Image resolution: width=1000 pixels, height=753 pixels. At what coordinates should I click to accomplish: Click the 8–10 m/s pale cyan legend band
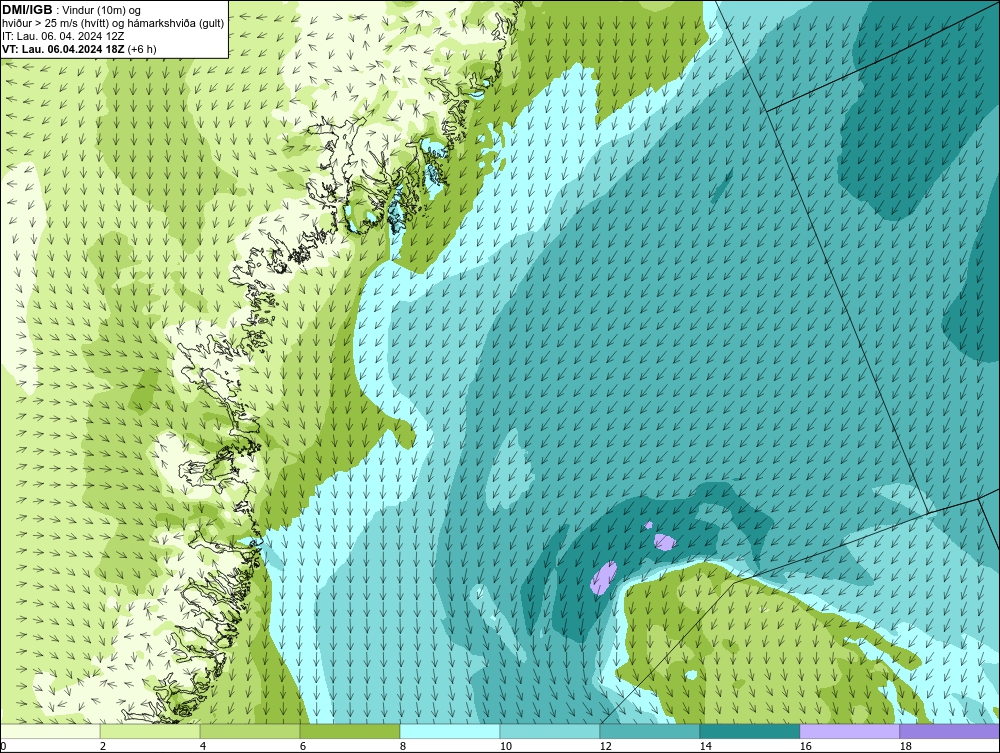[x=450, y=731]
